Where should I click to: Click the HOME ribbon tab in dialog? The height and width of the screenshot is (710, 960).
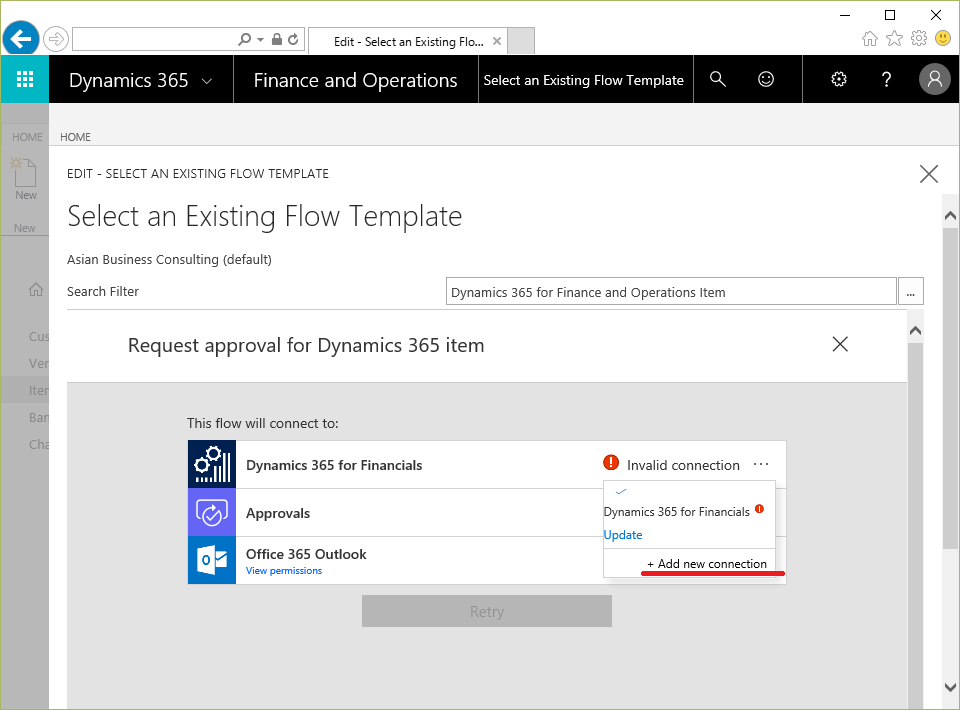[x=75, y=137]
